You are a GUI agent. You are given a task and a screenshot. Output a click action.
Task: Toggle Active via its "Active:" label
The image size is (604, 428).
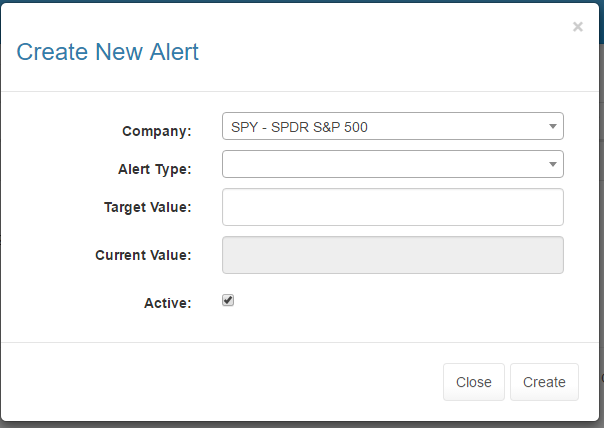tap(167, 303)
